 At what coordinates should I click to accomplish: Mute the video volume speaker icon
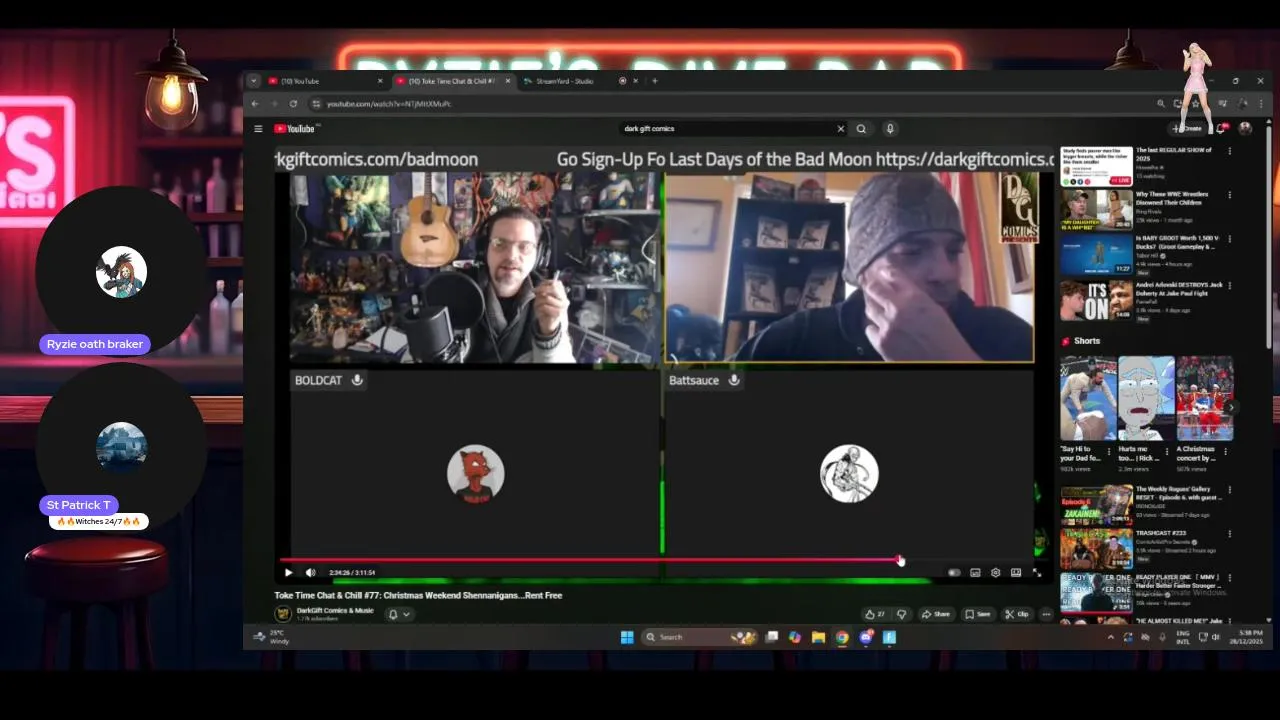[310, 573]
